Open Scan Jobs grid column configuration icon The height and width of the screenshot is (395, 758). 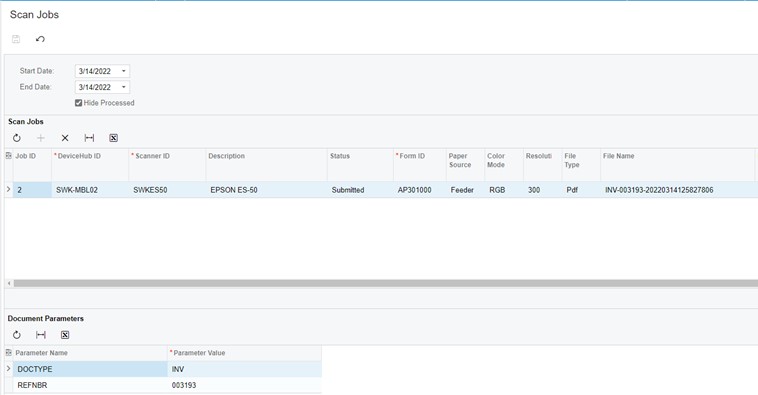(8, 156)
